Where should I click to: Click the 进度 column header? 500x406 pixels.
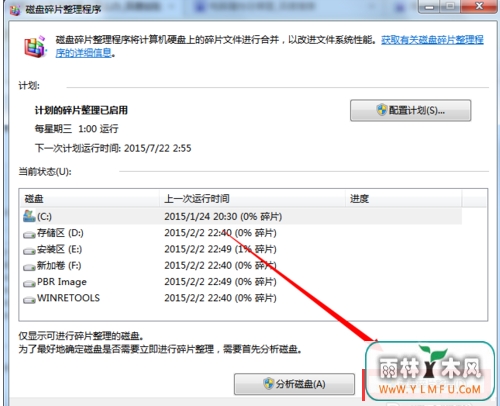point(403,199)
